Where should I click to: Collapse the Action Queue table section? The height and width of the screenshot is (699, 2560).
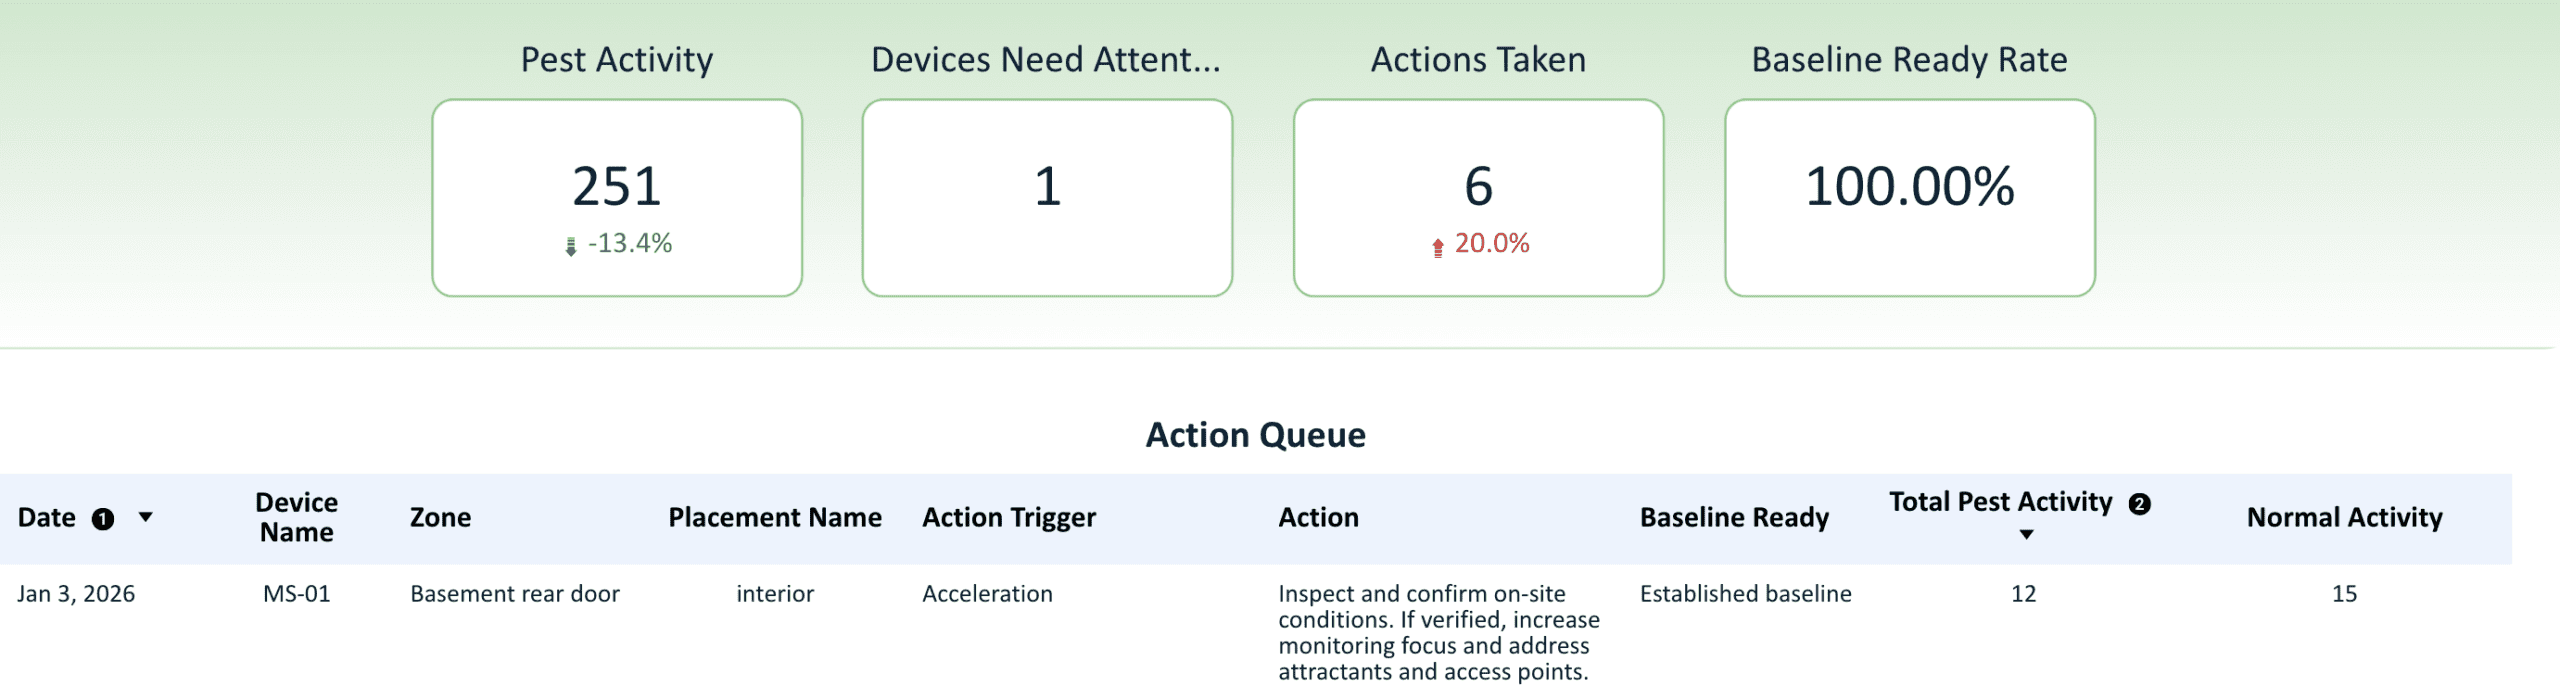pyautogui.click(x=1257, y=435)
